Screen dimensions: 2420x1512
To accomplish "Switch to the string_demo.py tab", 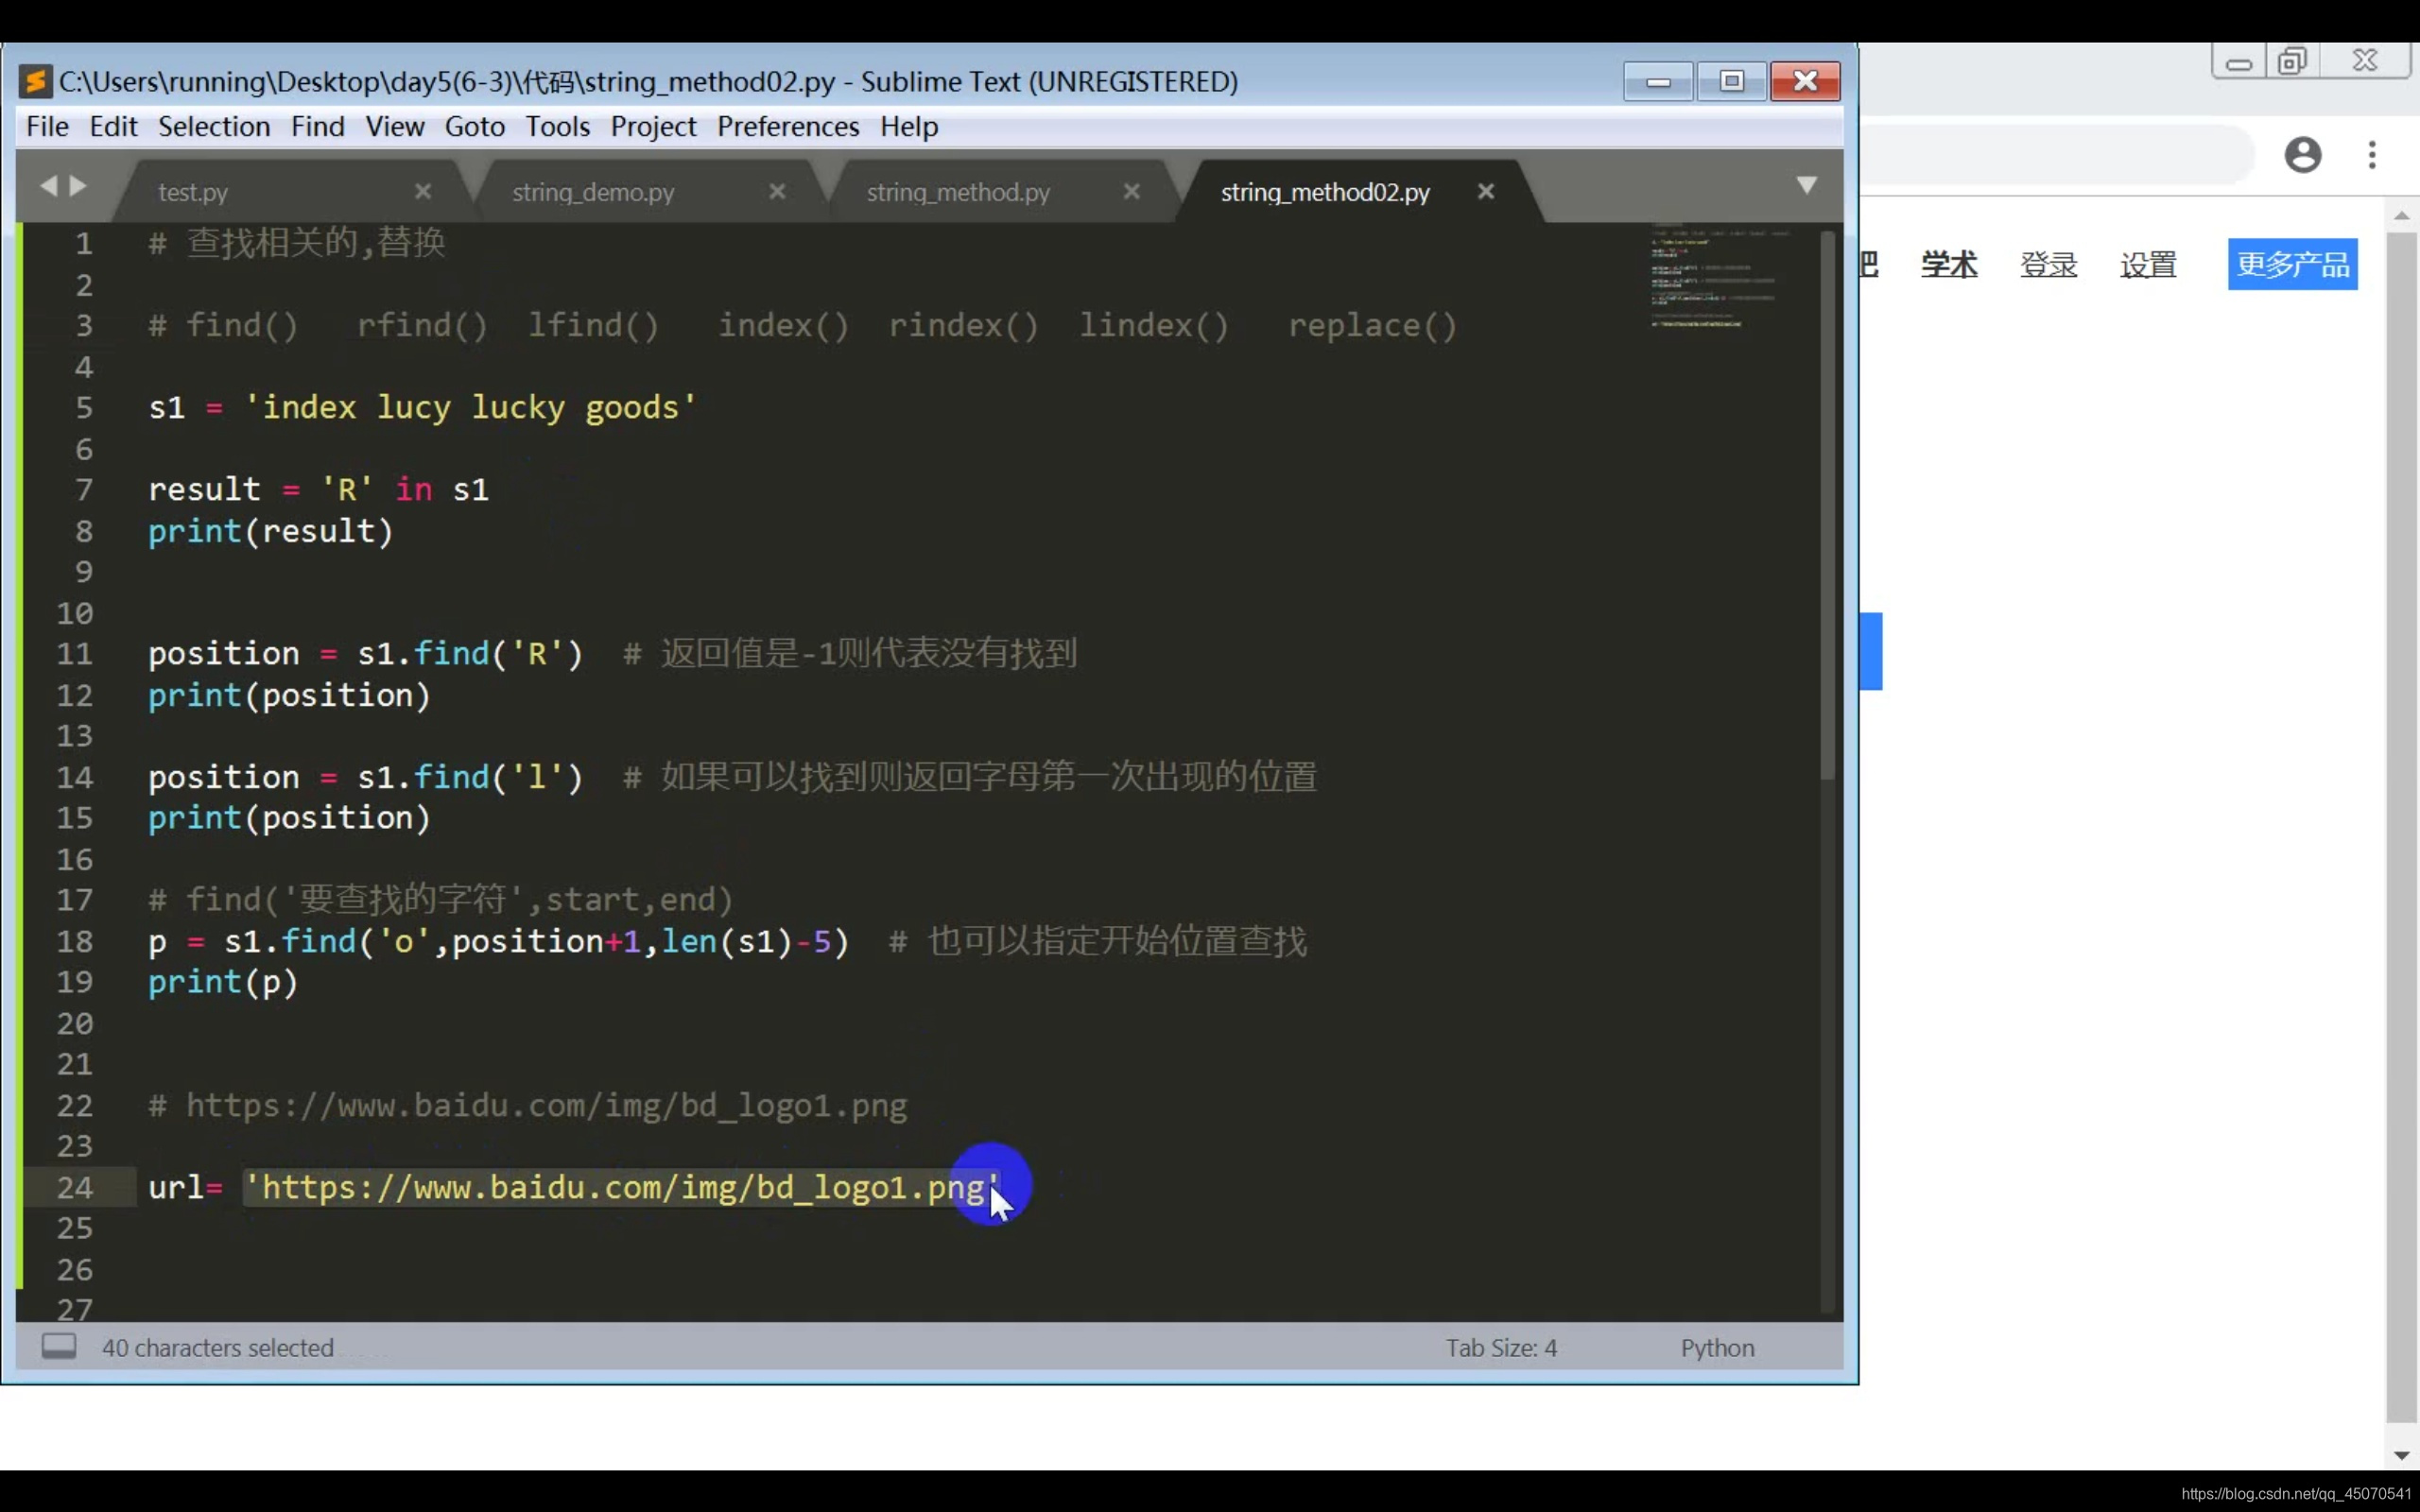I will point(593,192).
